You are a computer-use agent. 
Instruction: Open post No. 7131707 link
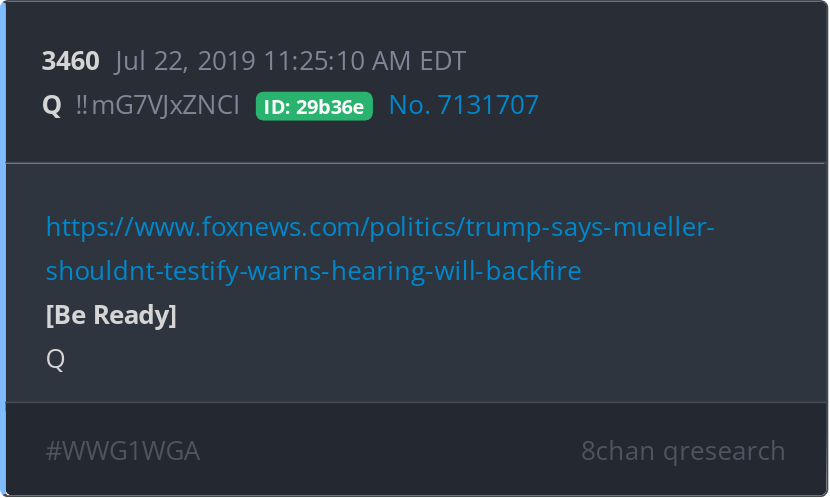pos(464,105)
